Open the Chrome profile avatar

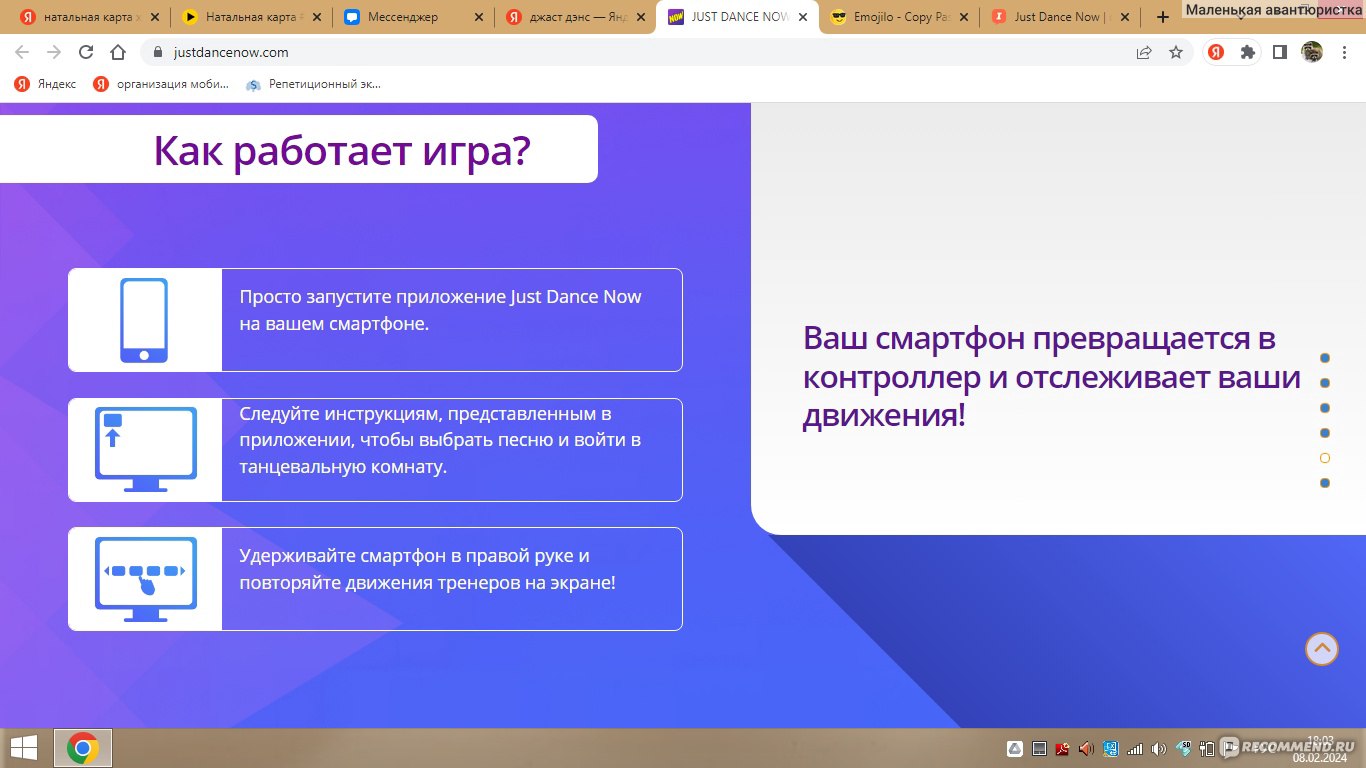(1312, 52)
